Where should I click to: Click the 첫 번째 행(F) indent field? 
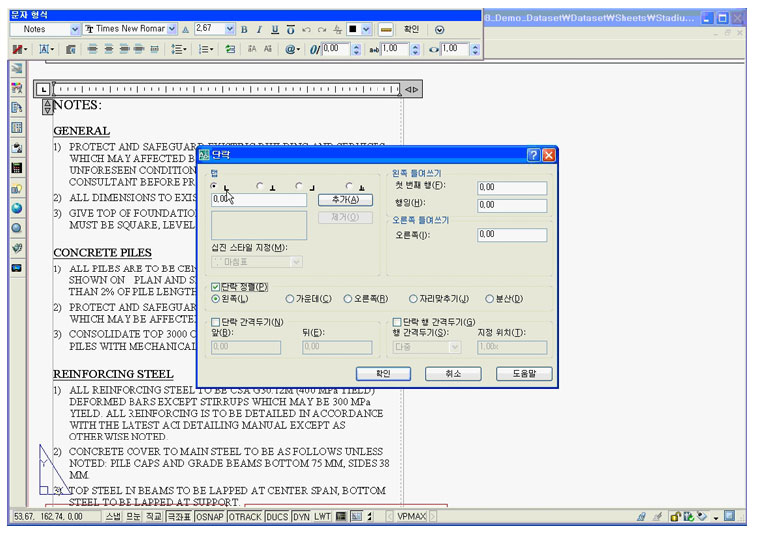coord(512,188)
